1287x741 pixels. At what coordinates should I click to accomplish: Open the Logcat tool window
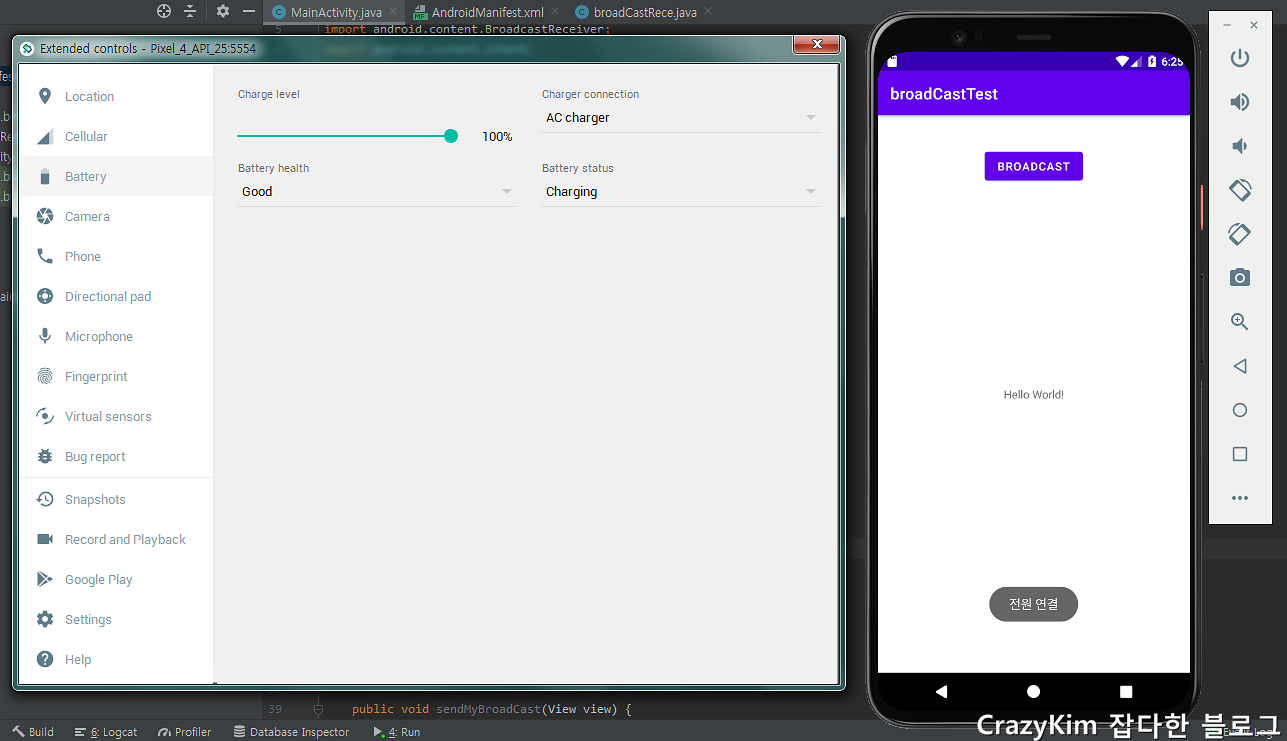tap(106, 732)
